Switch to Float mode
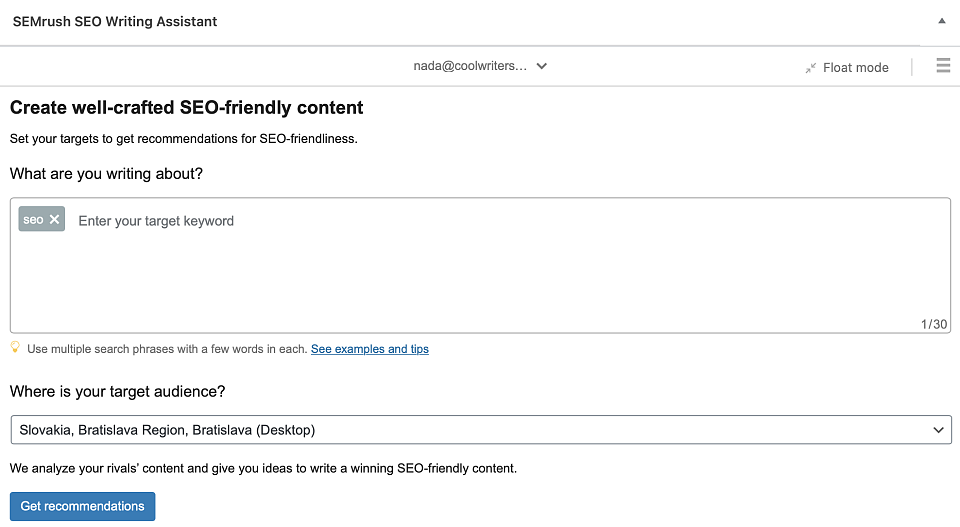The image size is (960, 527). 847,67
